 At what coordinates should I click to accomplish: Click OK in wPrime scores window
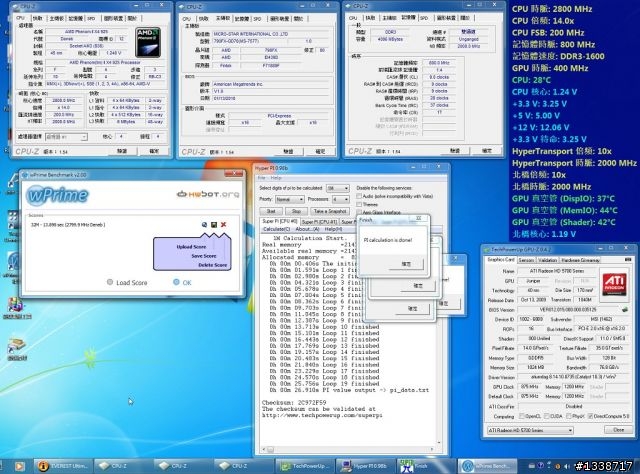pyautogui.click(x=182, y=283)
